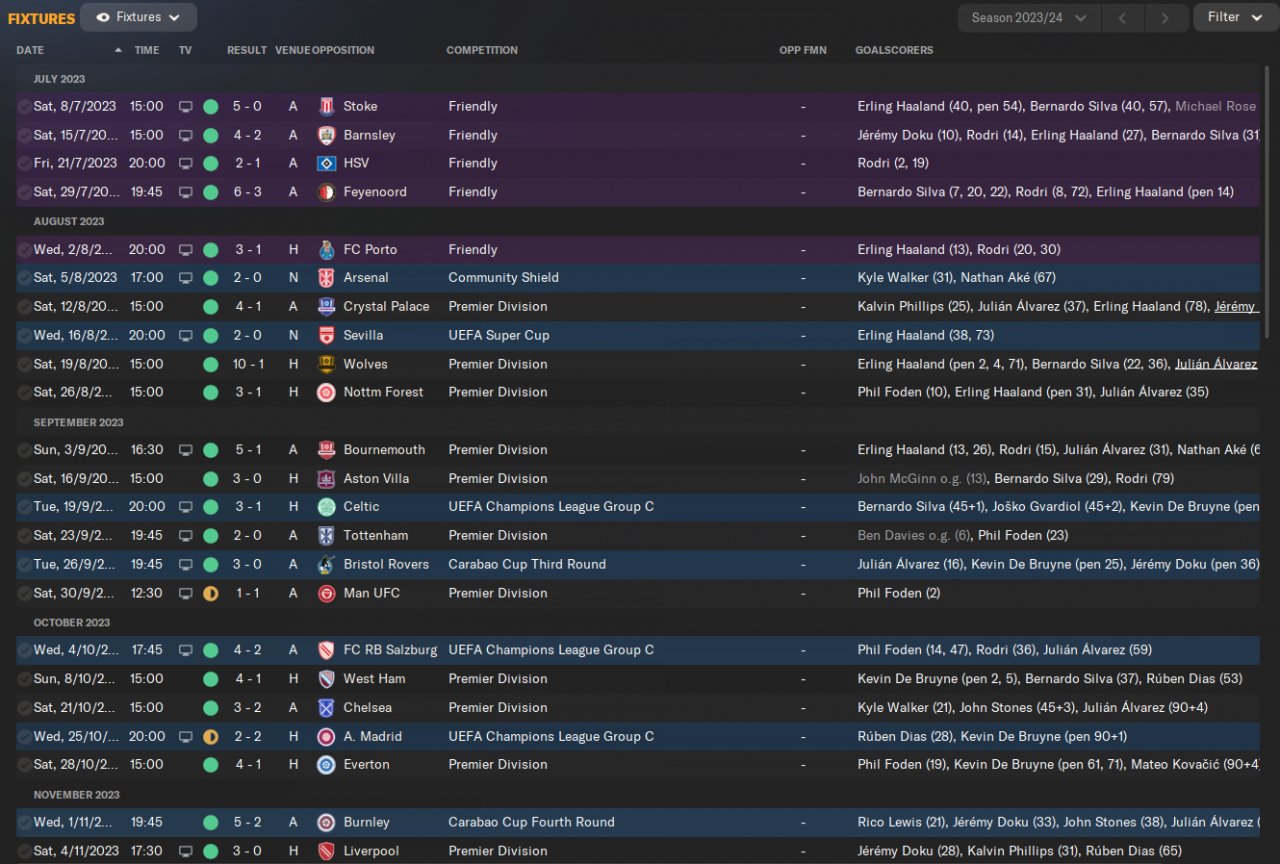
Task: Click the Stoke club badge
Action: point(326,106)
